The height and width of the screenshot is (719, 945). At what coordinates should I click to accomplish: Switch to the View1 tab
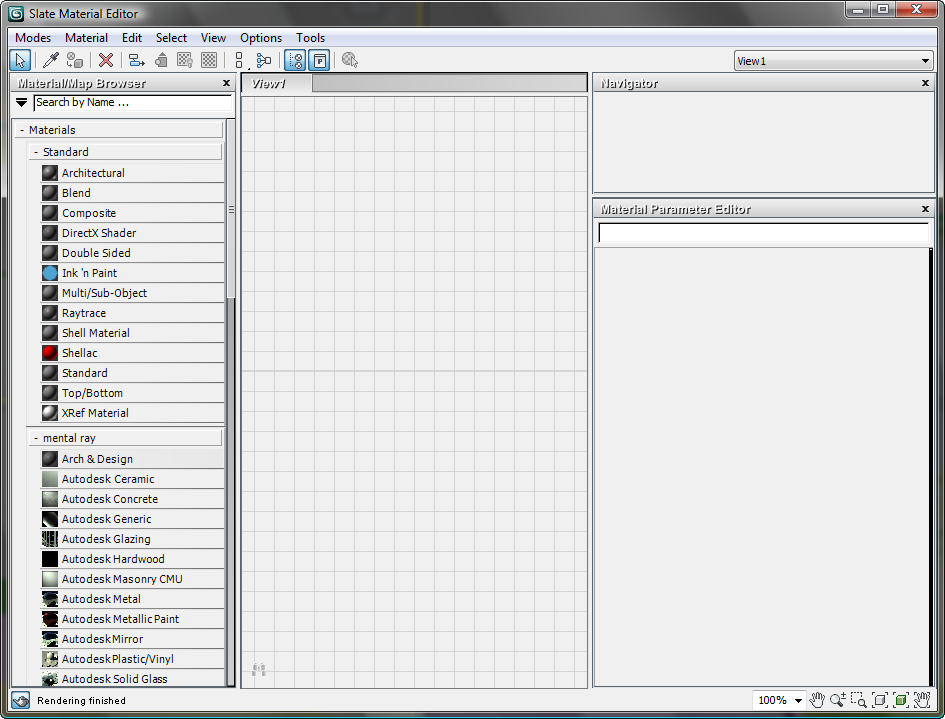(277, 84)
